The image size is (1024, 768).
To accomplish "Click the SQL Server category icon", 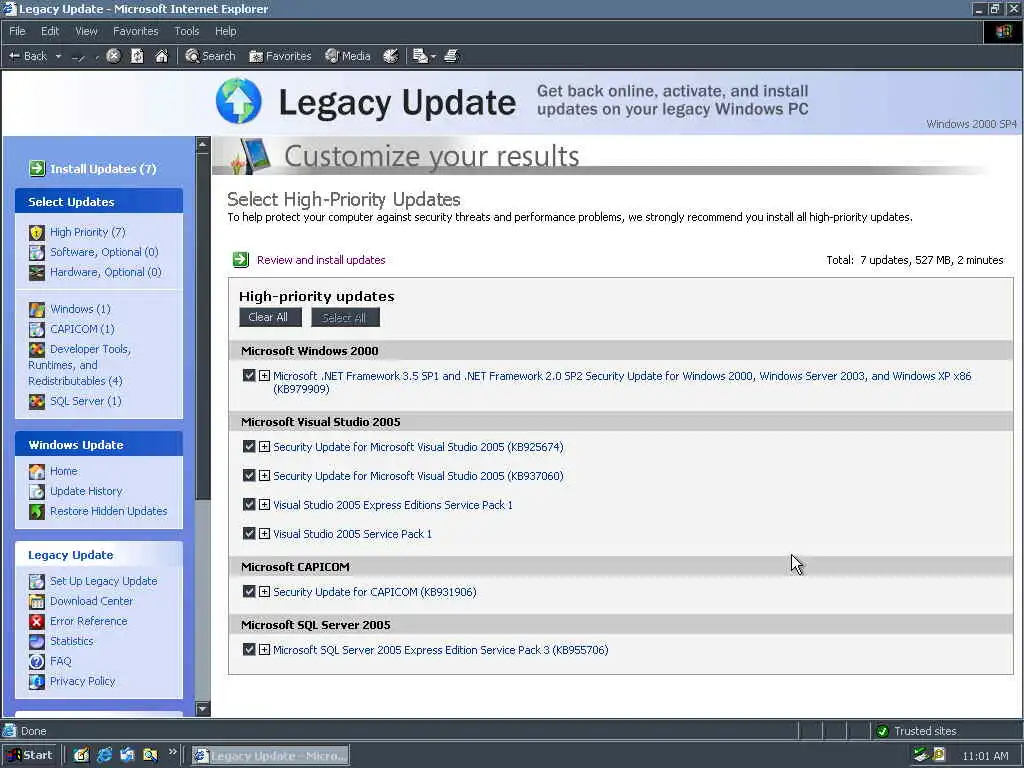I will click(37, 401).
